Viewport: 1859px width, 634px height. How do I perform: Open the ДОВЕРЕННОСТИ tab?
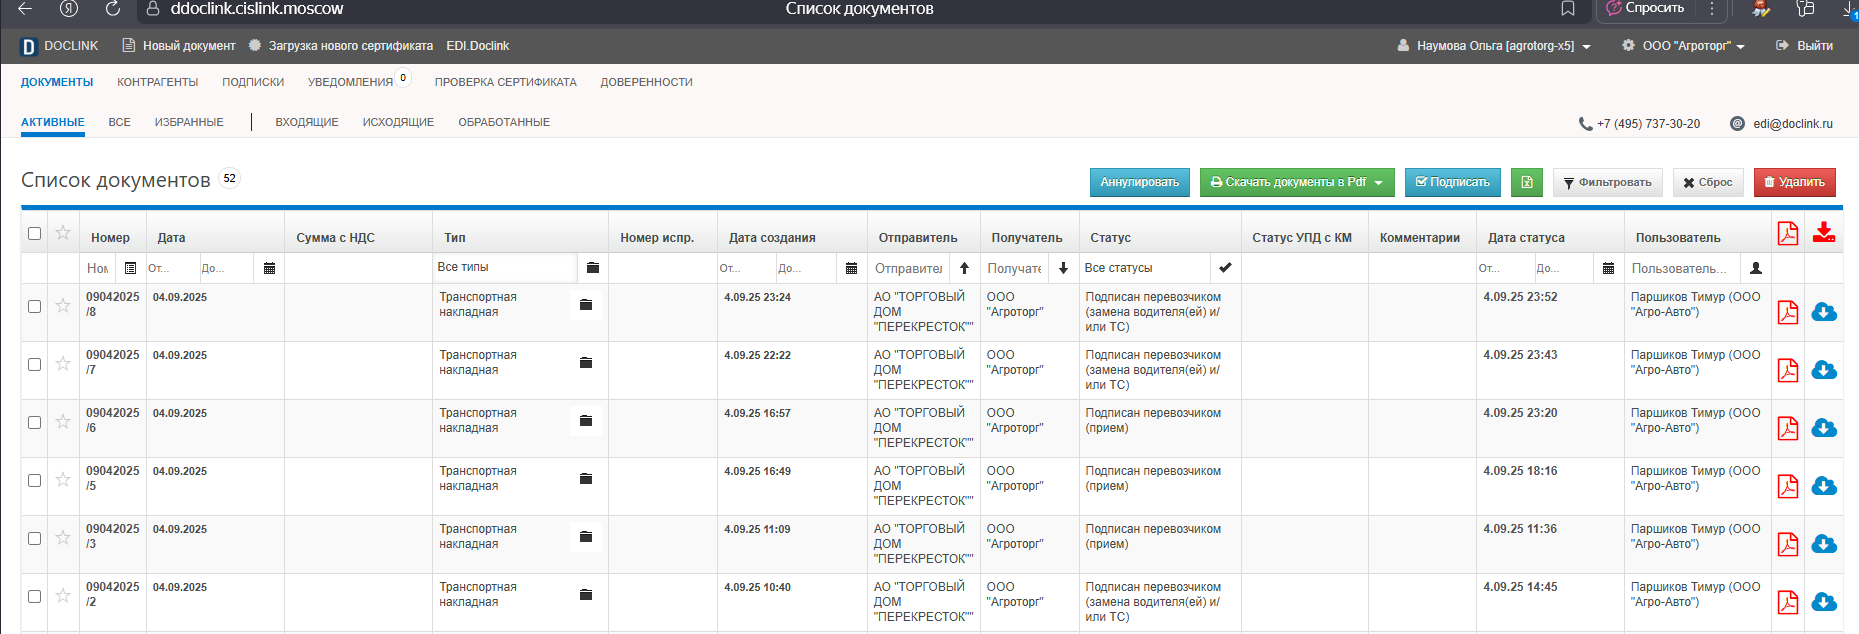click(646, 82)
